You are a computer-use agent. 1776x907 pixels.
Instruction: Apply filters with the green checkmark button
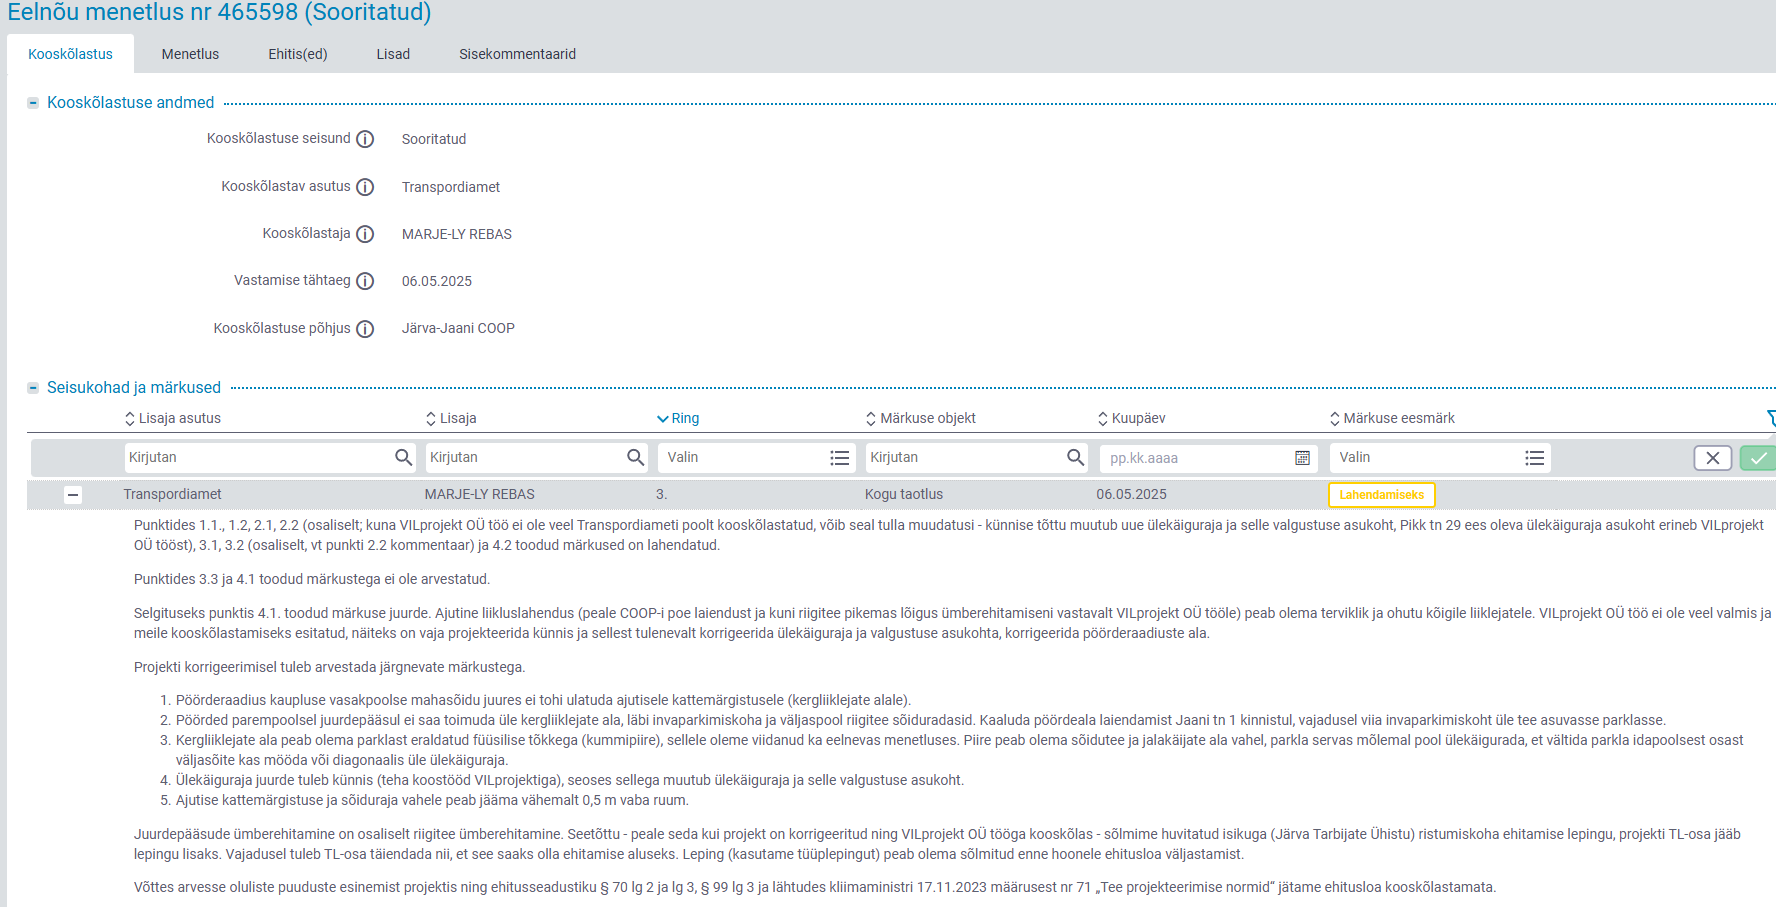click(x=1758, y=458)
